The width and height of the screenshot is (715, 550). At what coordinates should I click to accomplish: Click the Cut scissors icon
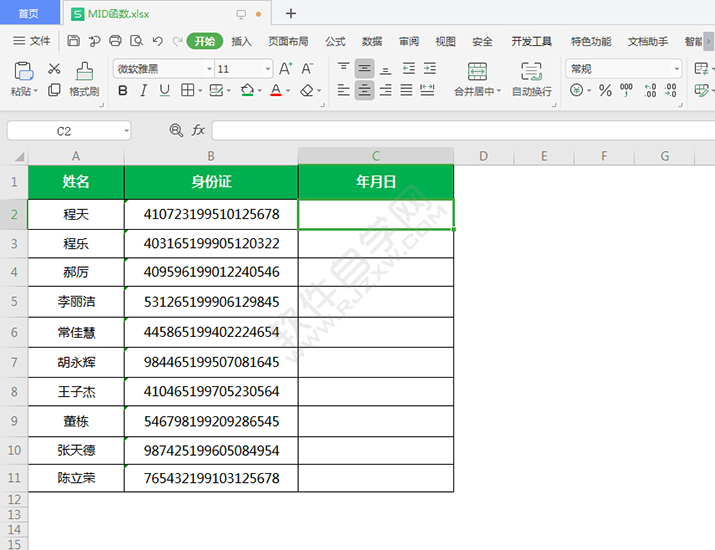54,69
